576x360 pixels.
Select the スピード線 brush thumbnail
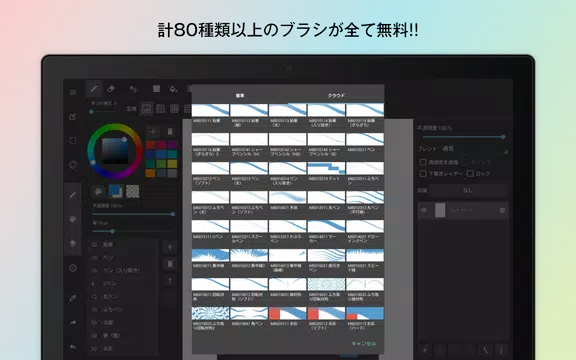[365, 255]
